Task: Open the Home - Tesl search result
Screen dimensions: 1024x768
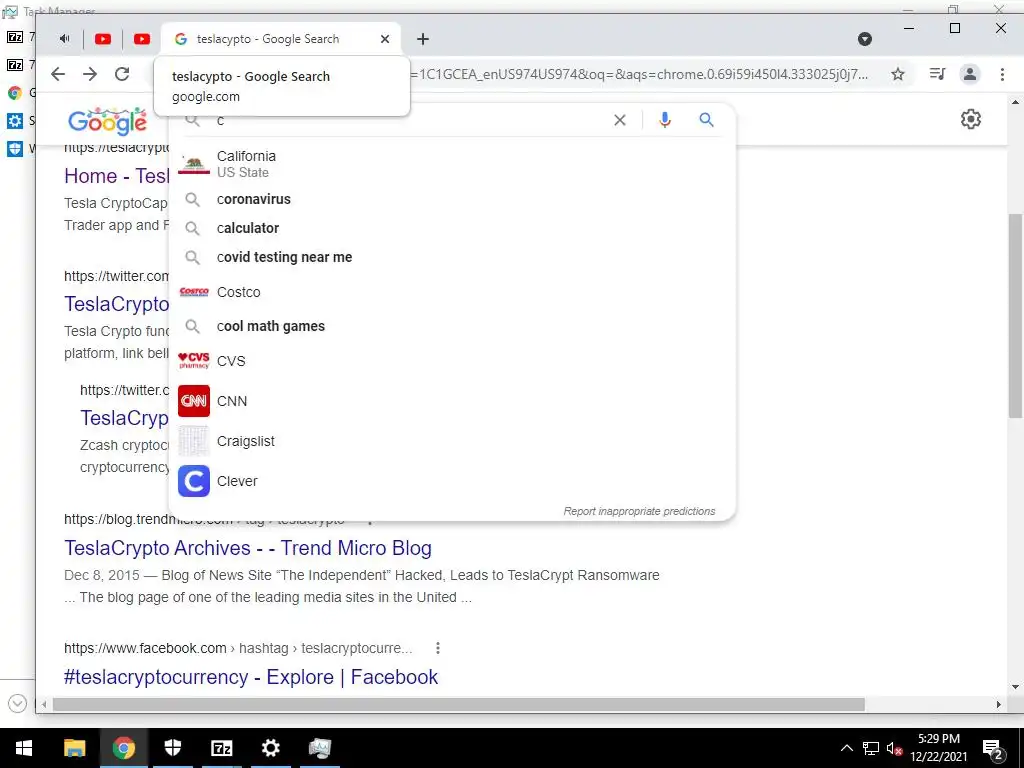Action: tap(116, 176)
